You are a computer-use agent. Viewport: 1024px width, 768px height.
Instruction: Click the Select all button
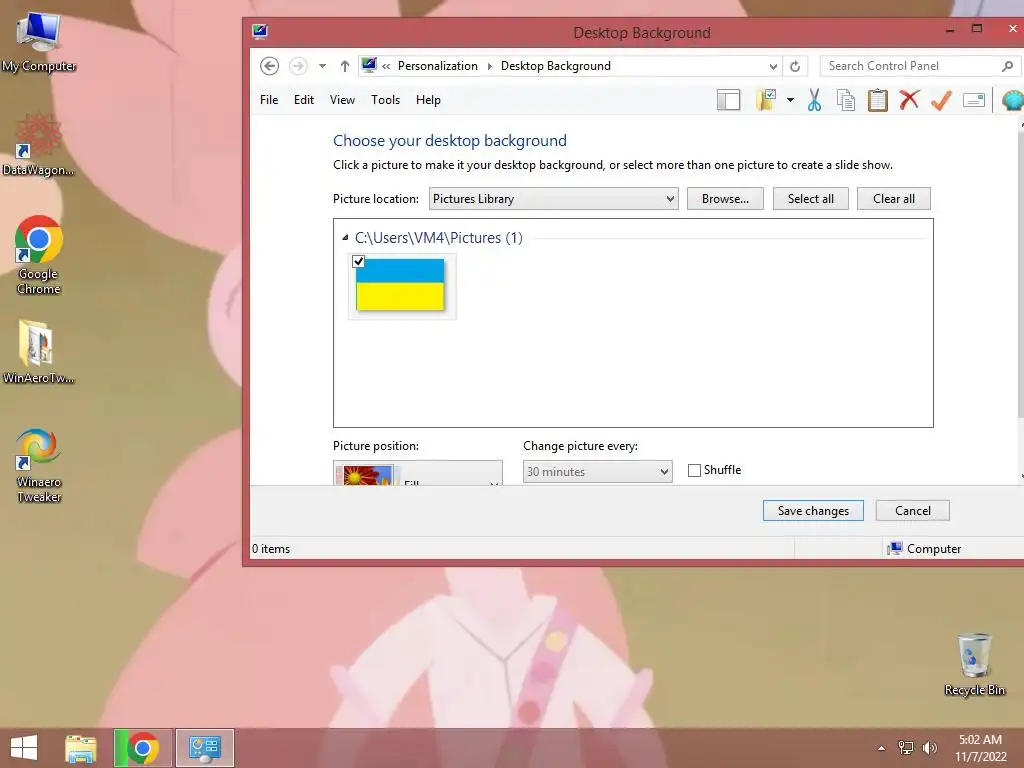pyautogui.click(x=810, y=199)
